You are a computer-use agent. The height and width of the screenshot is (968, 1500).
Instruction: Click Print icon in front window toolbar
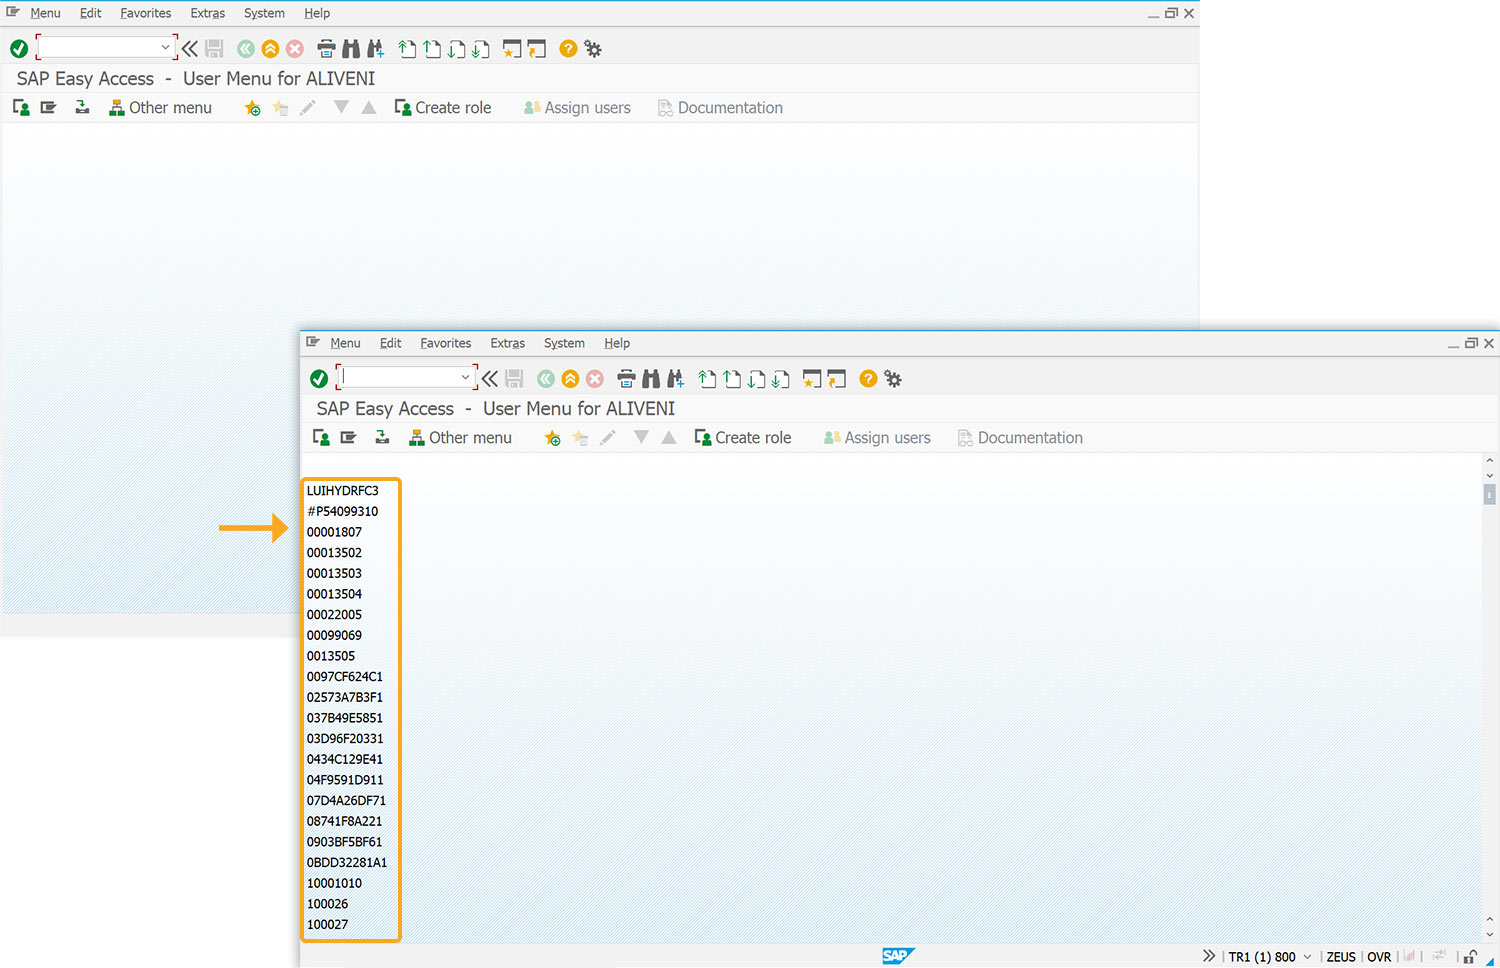[x=627, y=379]
